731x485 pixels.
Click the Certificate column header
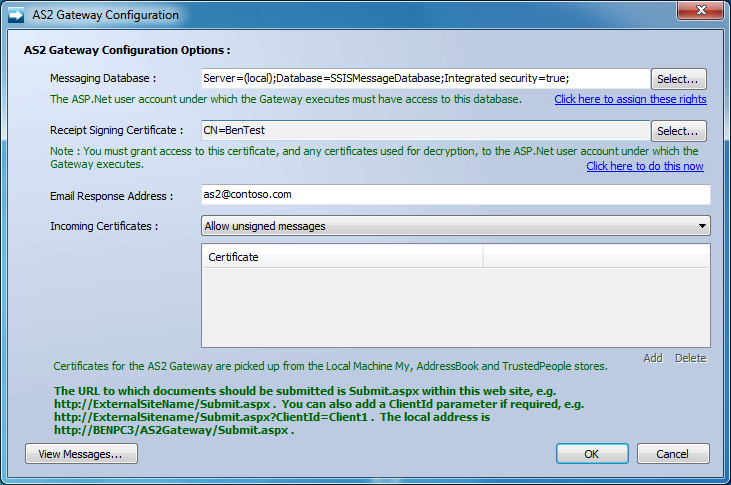pos(343,257)
